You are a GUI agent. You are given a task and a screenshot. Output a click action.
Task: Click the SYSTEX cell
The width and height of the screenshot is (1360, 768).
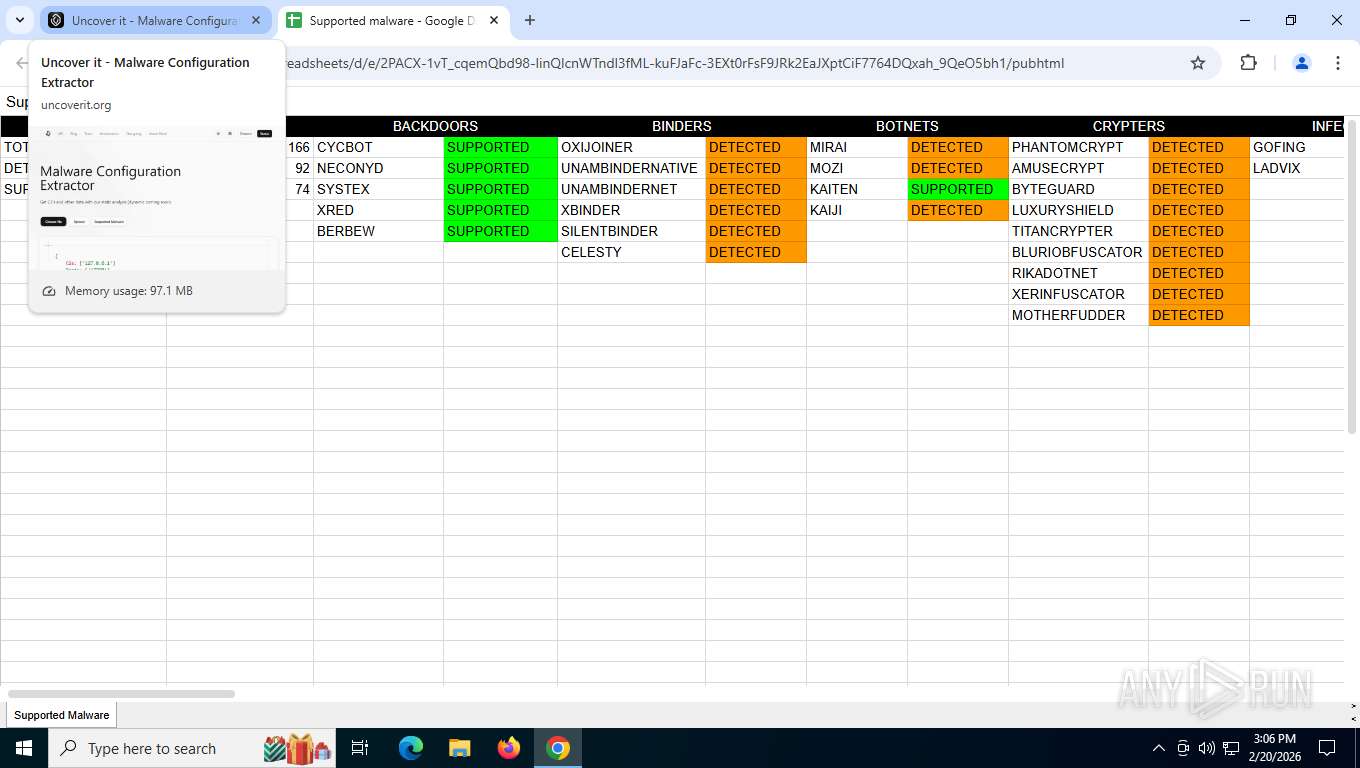click(379, 189)
